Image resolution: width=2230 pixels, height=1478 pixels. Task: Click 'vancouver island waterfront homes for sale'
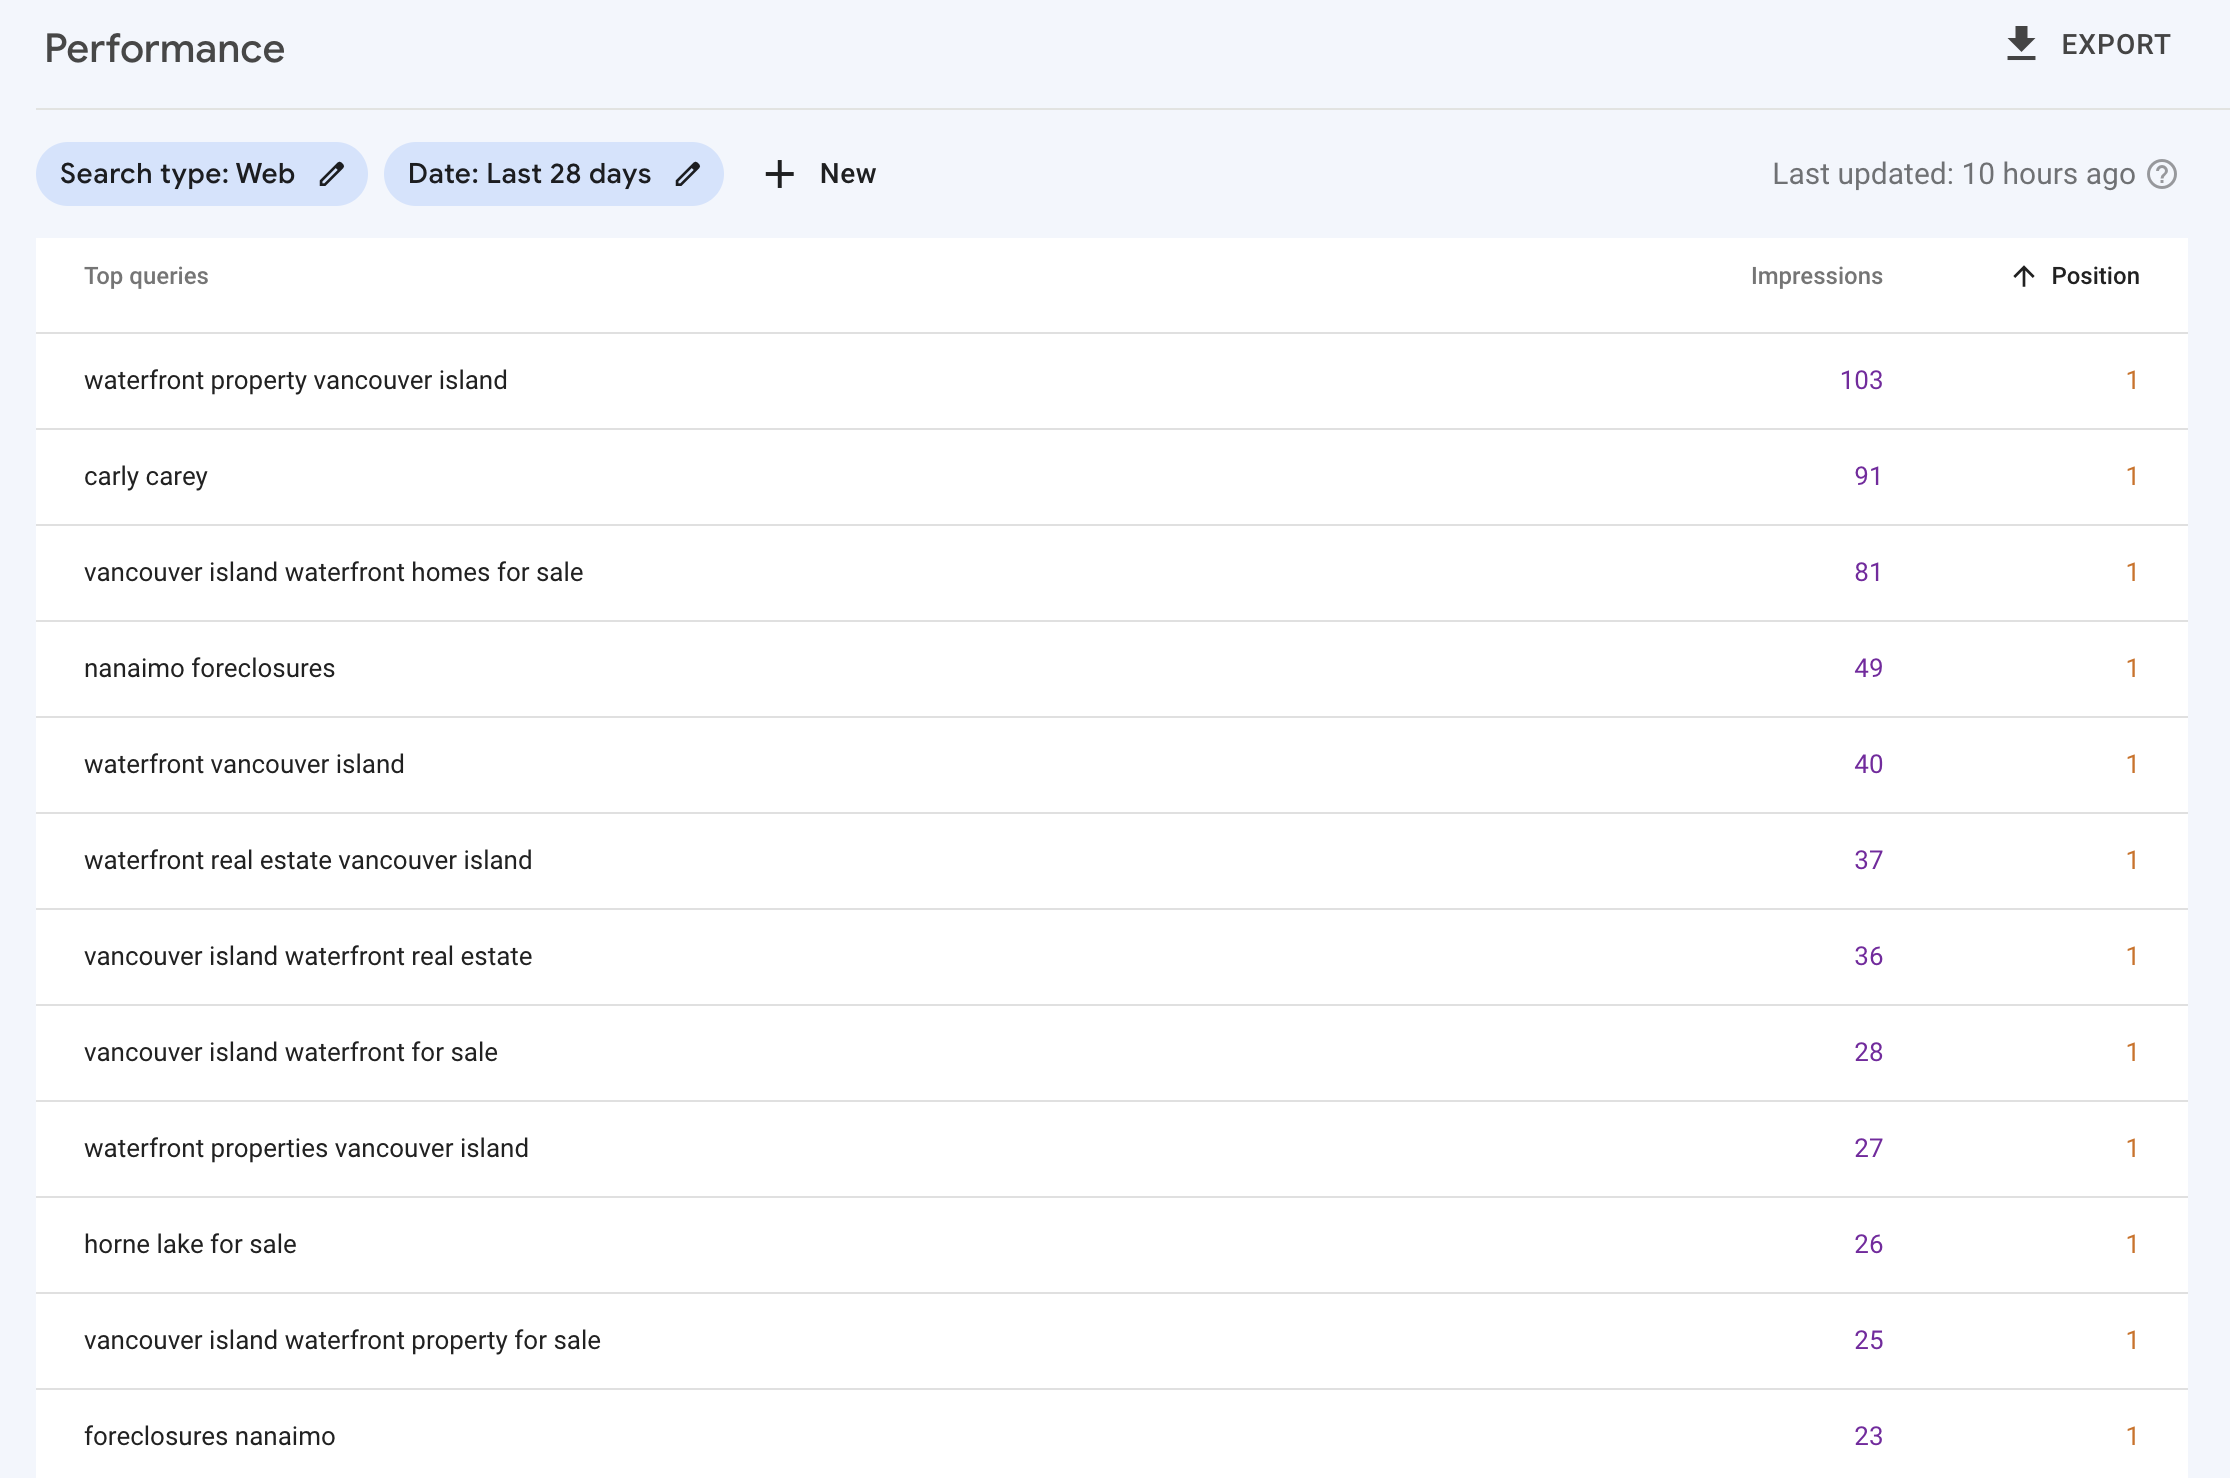tap(333, 572)
